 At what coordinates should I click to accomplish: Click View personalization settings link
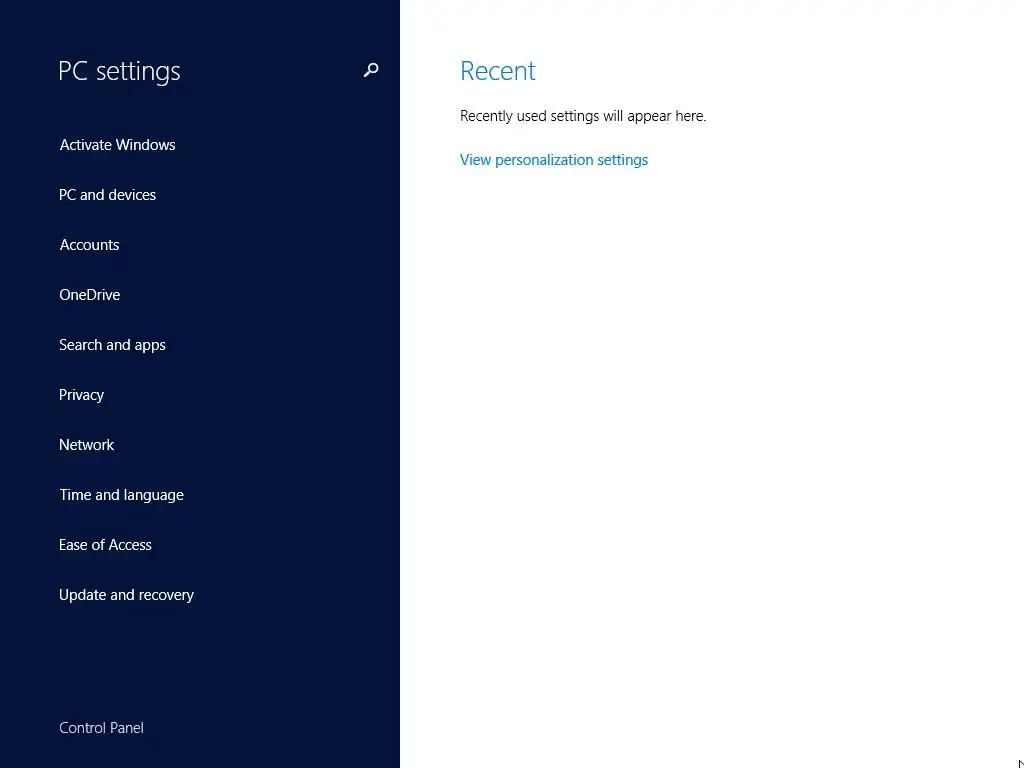coord(554,160)
